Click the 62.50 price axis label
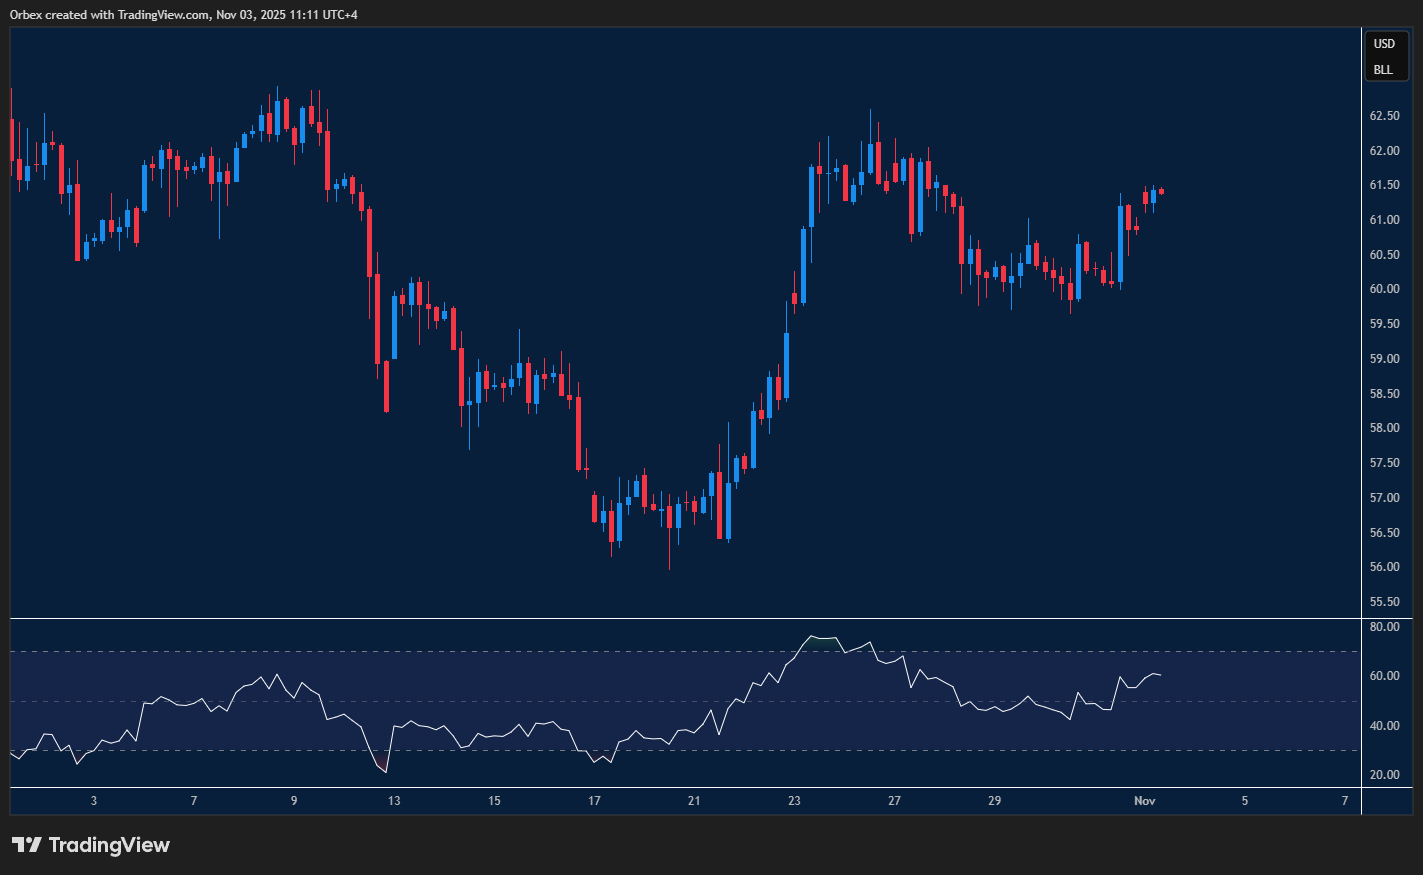1423x875 pixels. [x=1385, y=115]
